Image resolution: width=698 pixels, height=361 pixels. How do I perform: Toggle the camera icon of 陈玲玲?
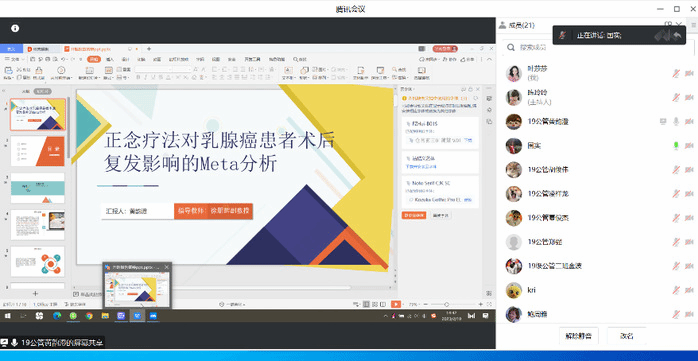[x=690, y=97]
